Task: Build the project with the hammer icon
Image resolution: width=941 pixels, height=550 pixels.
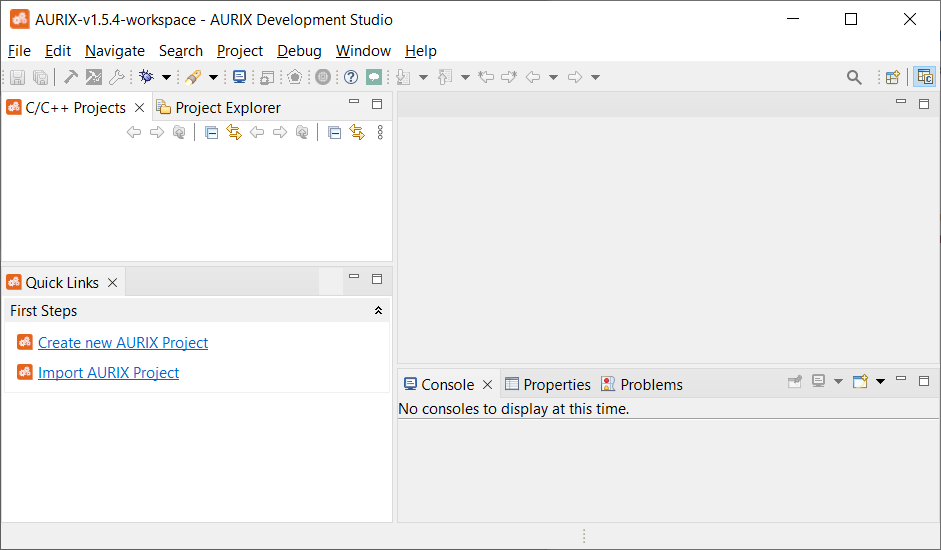Action: pos(71,77)
